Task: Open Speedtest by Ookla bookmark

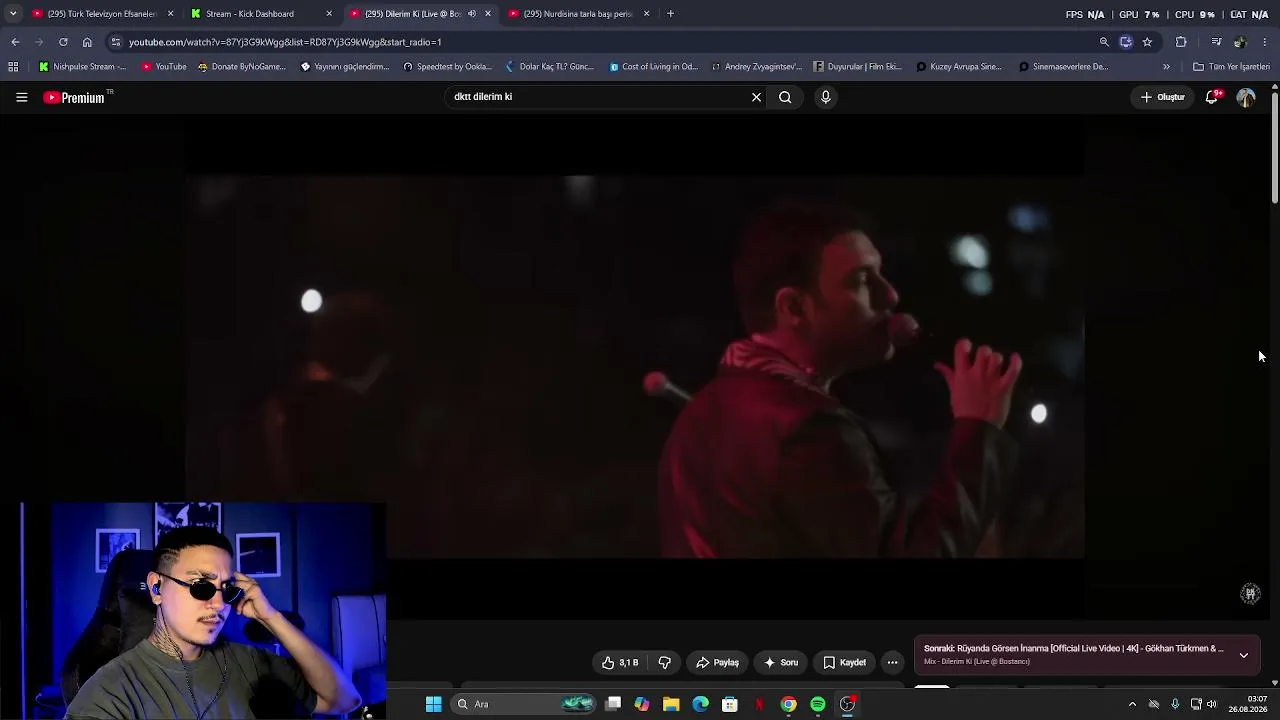Action: click(447, 67)
